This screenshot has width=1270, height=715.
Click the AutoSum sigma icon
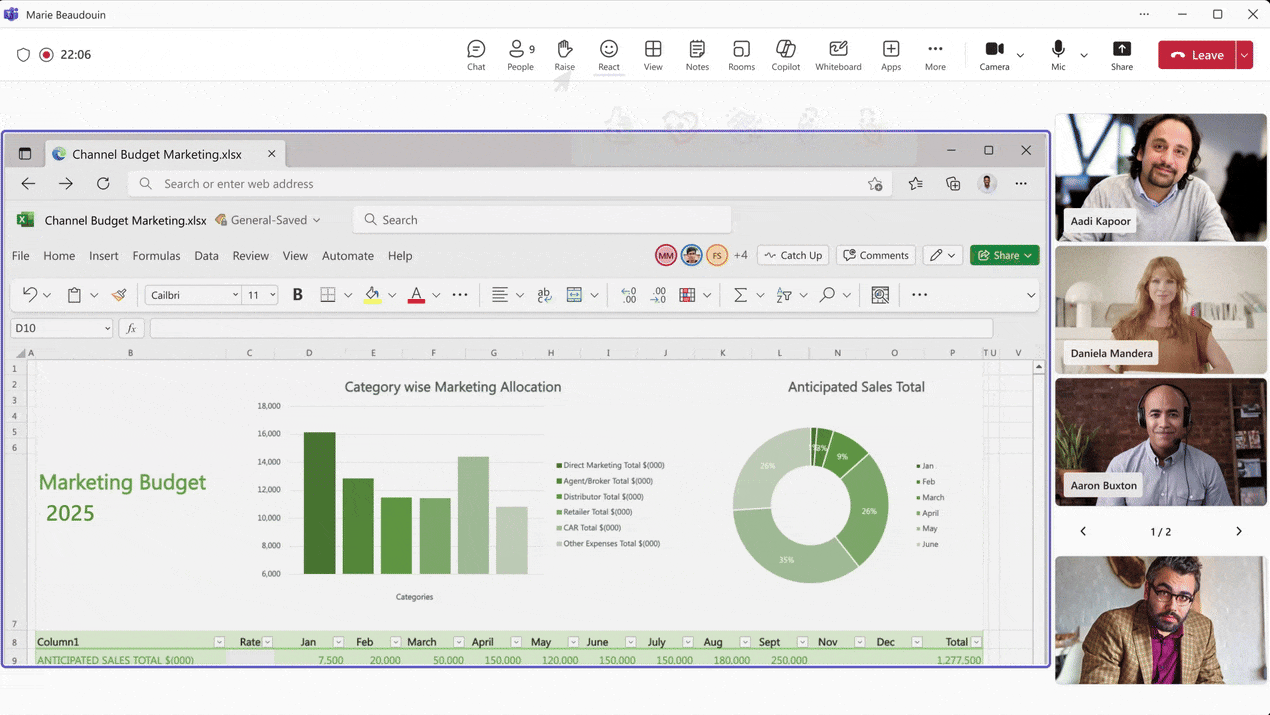[x=740, y=295]
